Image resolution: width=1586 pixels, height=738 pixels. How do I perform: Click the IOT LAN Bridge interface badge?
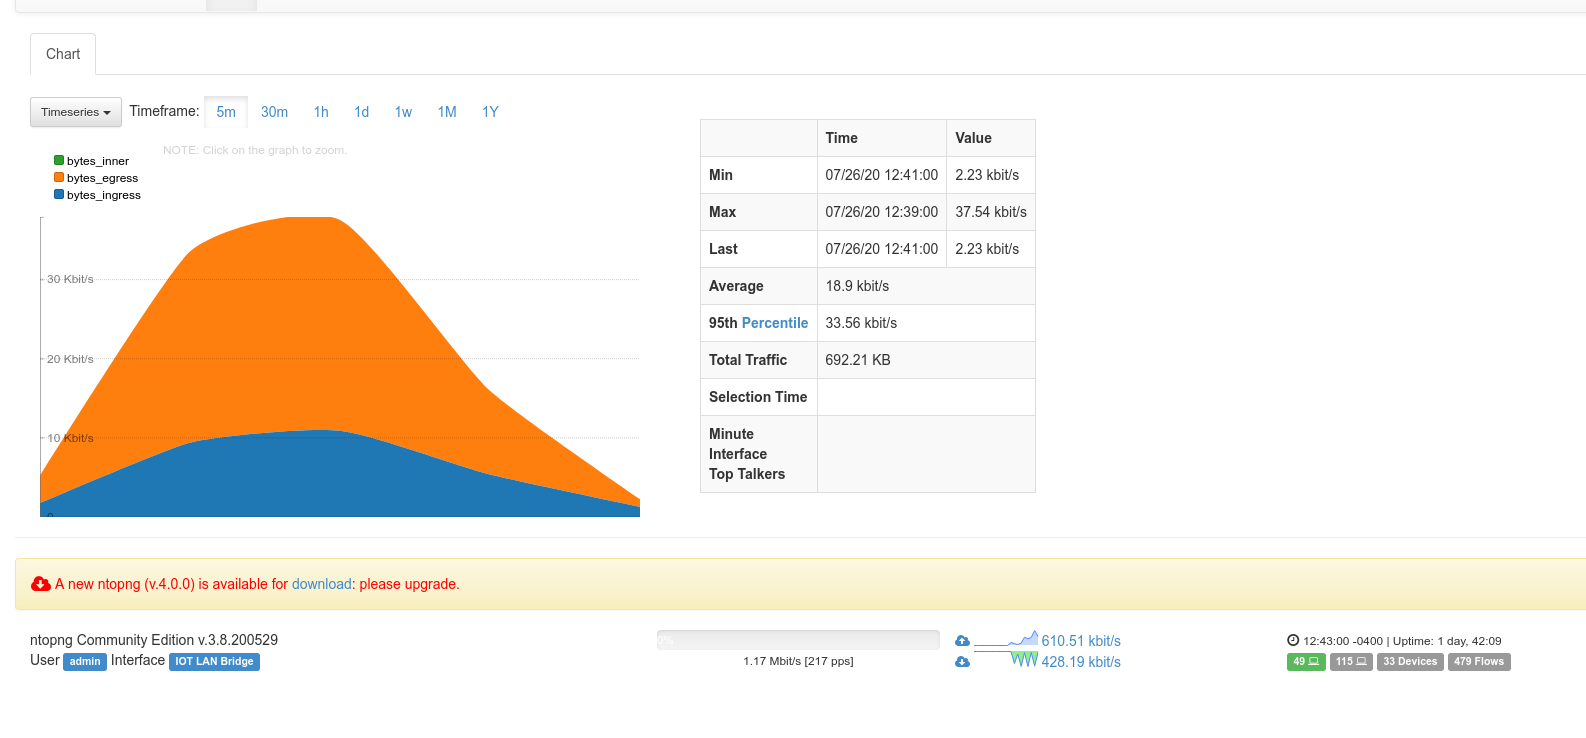click(x=214, y=662)
